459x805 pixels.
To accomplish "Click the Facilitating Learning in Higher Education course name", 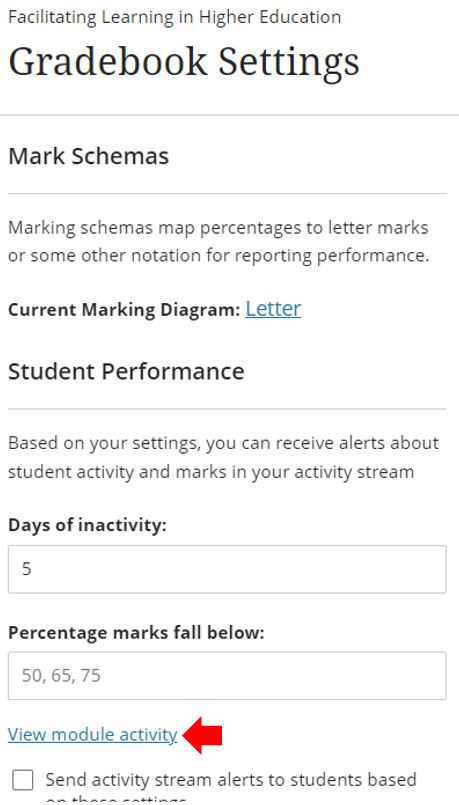I will tap(175, 17).
